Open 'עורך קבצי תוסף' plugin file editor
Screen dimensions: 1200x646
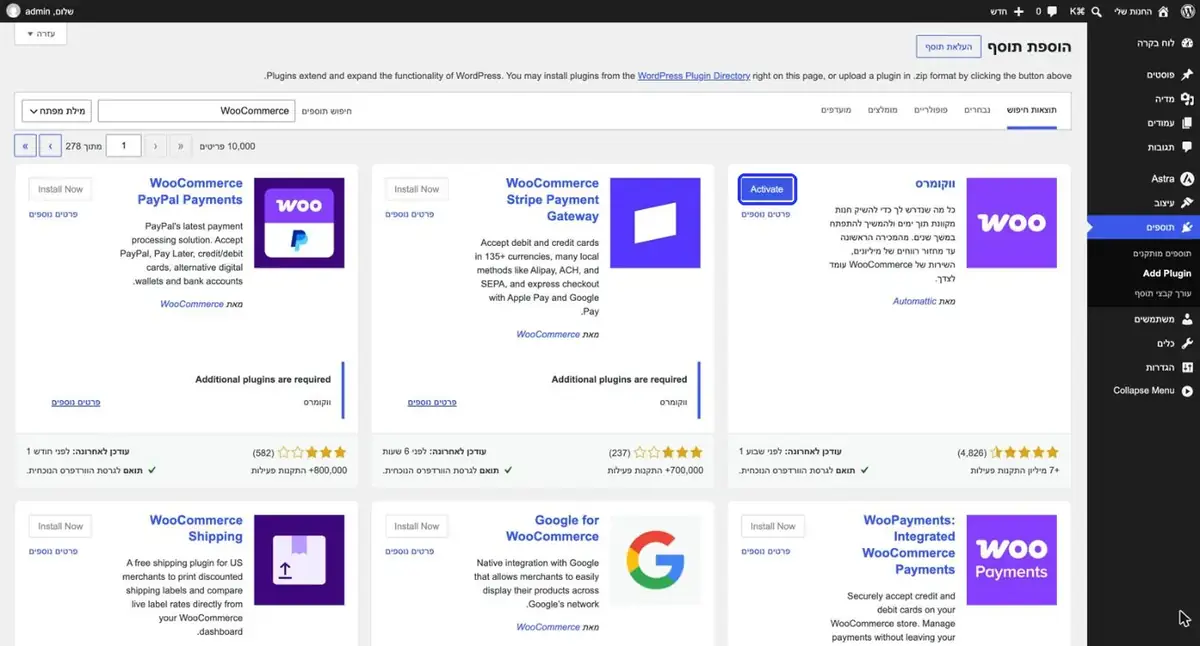click(1163, 293)
